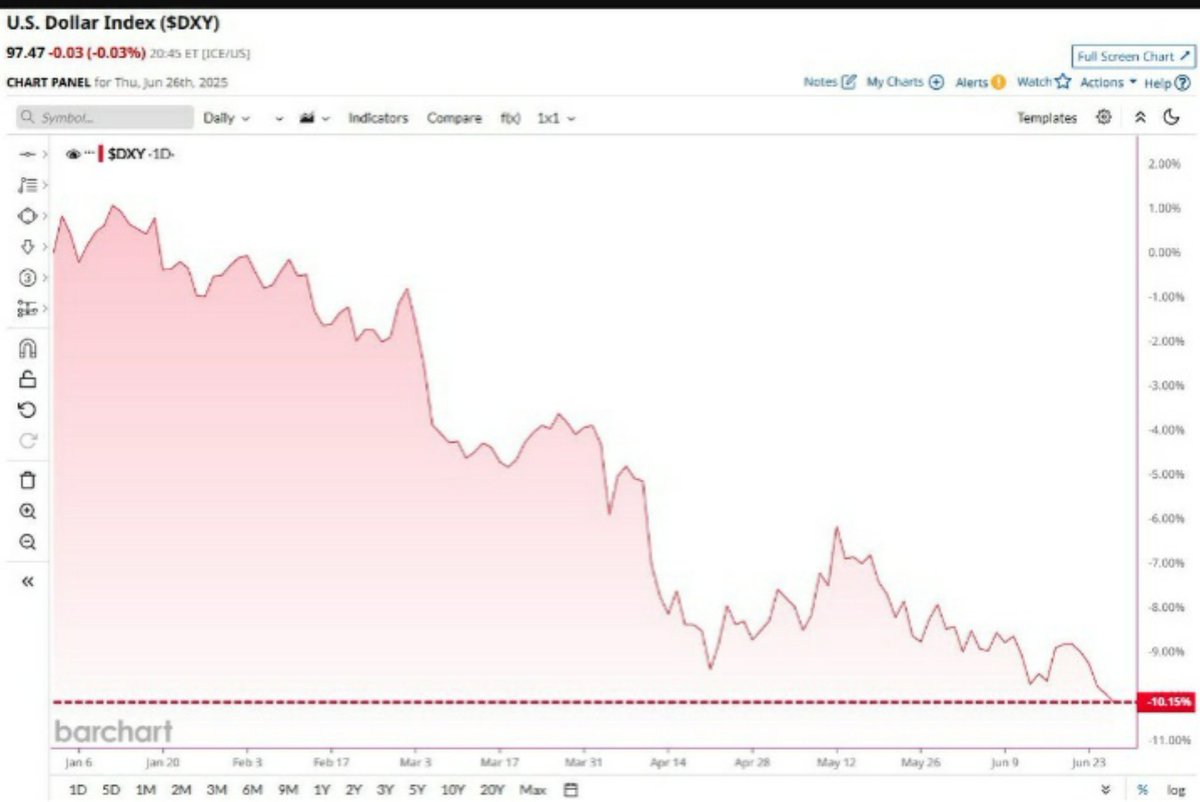The height and width of the screenshot is (802, 1200).
Task: Open Full Screen Chart
Action: coord(1133,56)
